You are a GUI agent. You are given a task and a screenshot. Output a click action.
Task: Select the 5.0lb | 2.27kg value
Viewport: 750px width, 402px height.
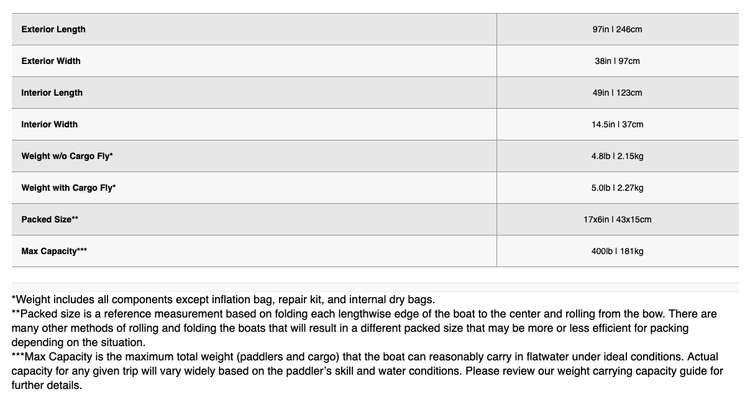[x=617, y=188]
